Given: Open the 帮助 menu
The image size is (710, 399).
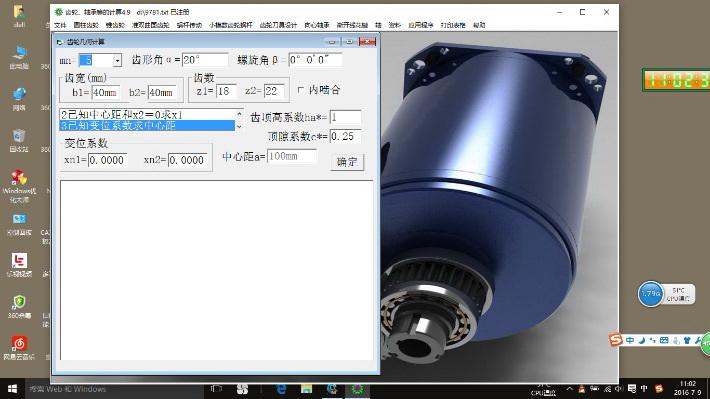Looking at the screenshot, I should (479, 25).
